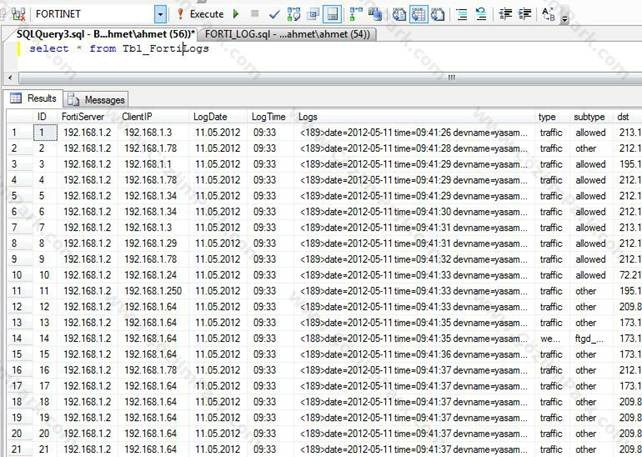Toggle IntelliSense enabled button
This screenshot has width=642, height=457.
point(332,14)
